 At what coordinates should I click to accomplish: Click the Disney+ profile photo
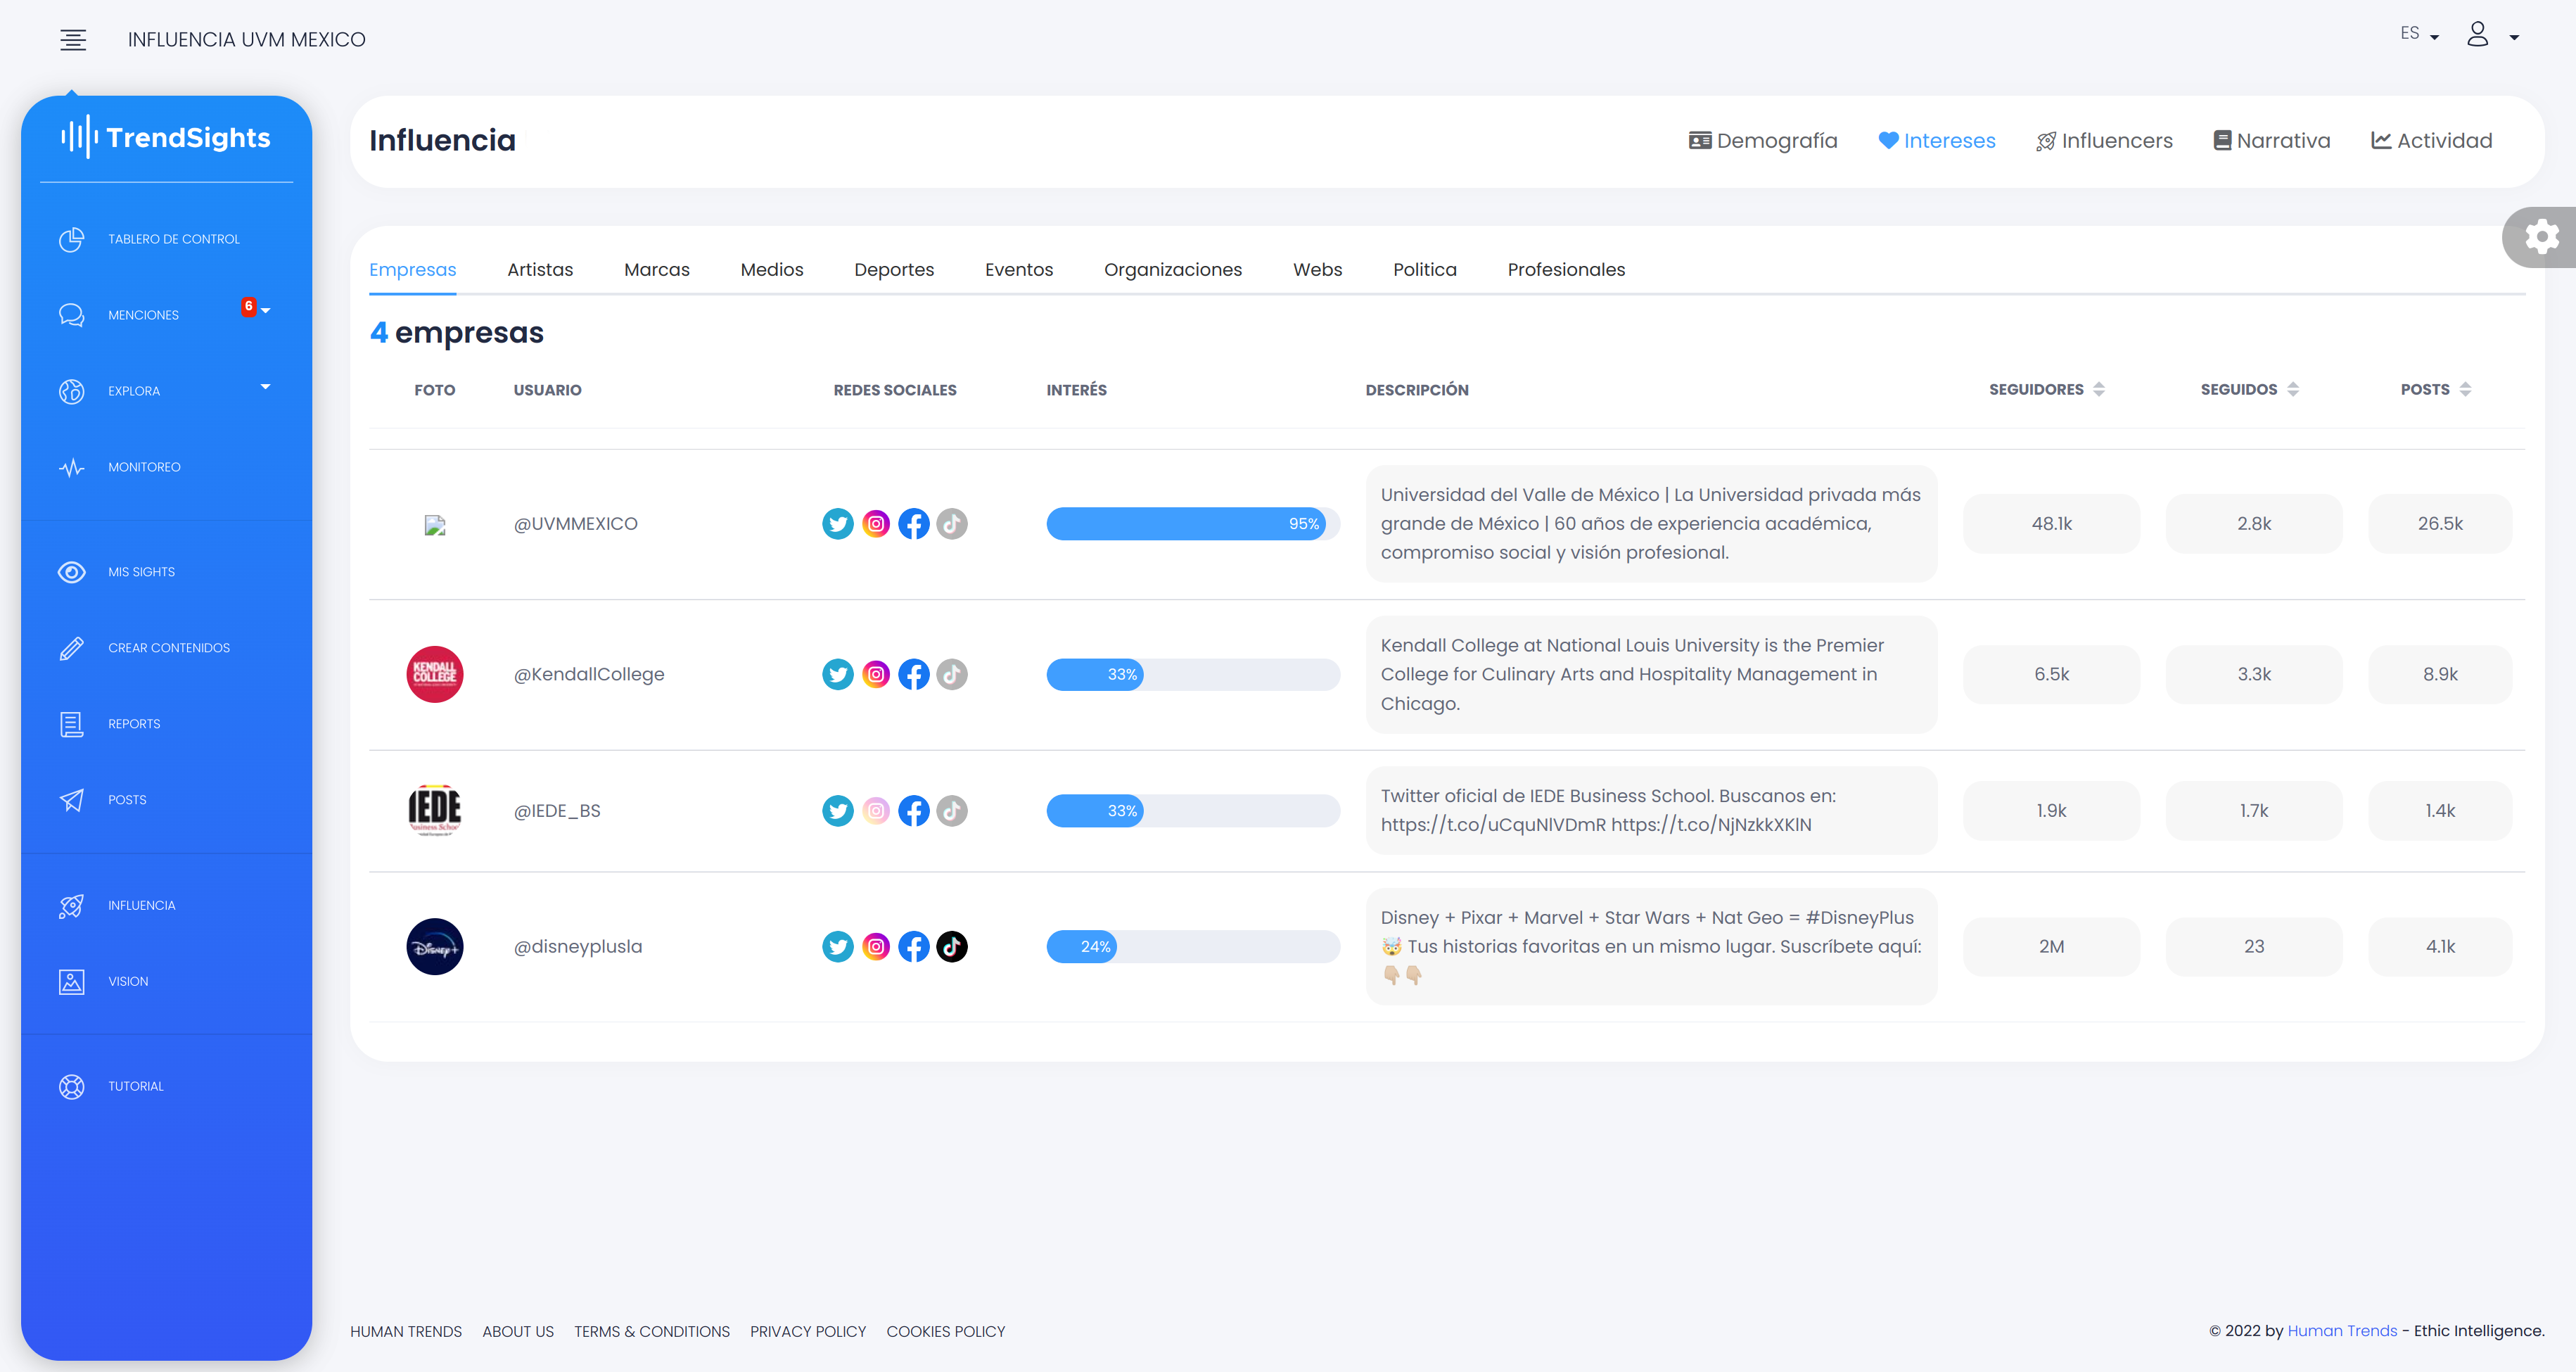pyautogui.click(x=435, y=946)
